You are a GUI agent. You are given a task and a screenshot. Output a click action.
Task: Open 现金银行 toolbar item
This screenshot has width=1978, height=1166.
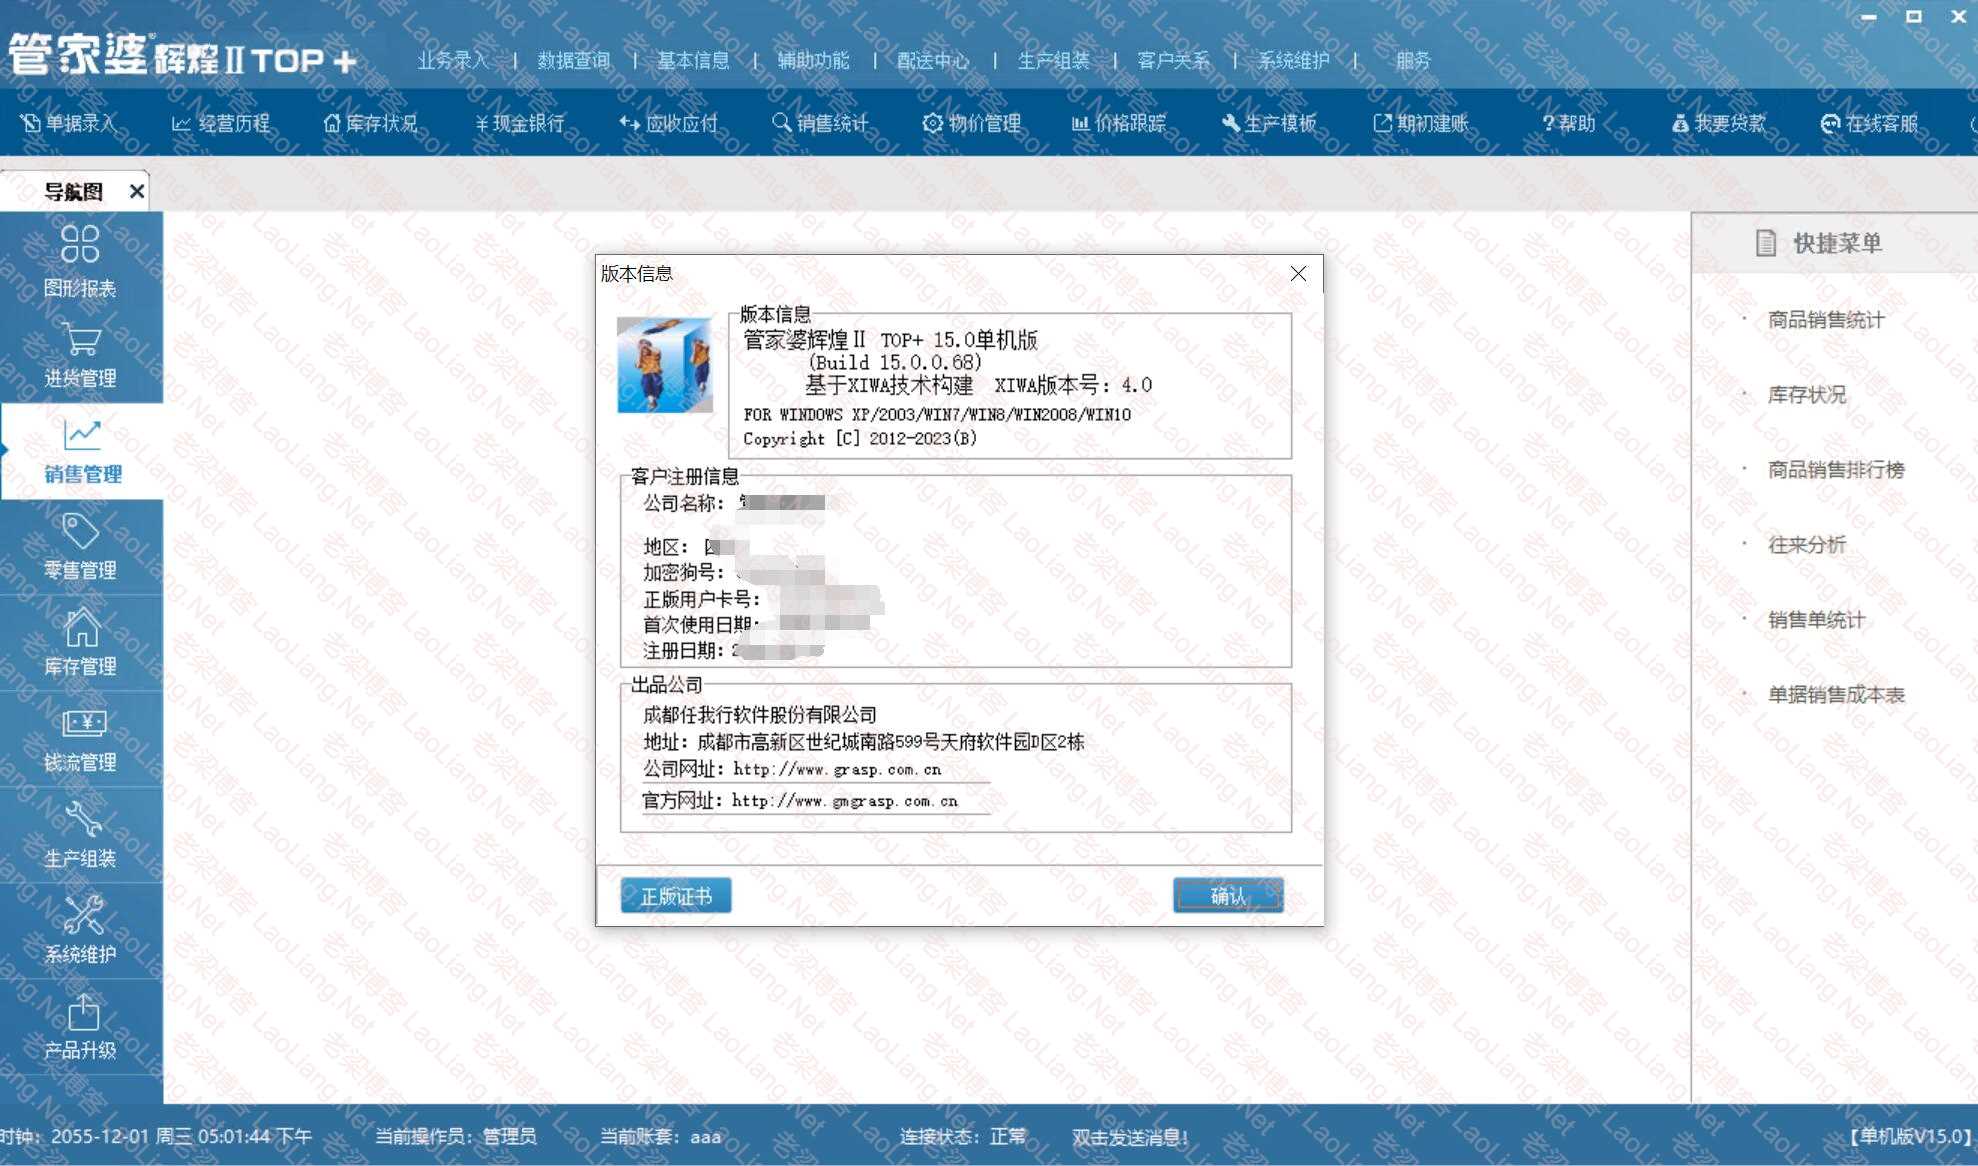pyautogui.click(x=520, y=123)
